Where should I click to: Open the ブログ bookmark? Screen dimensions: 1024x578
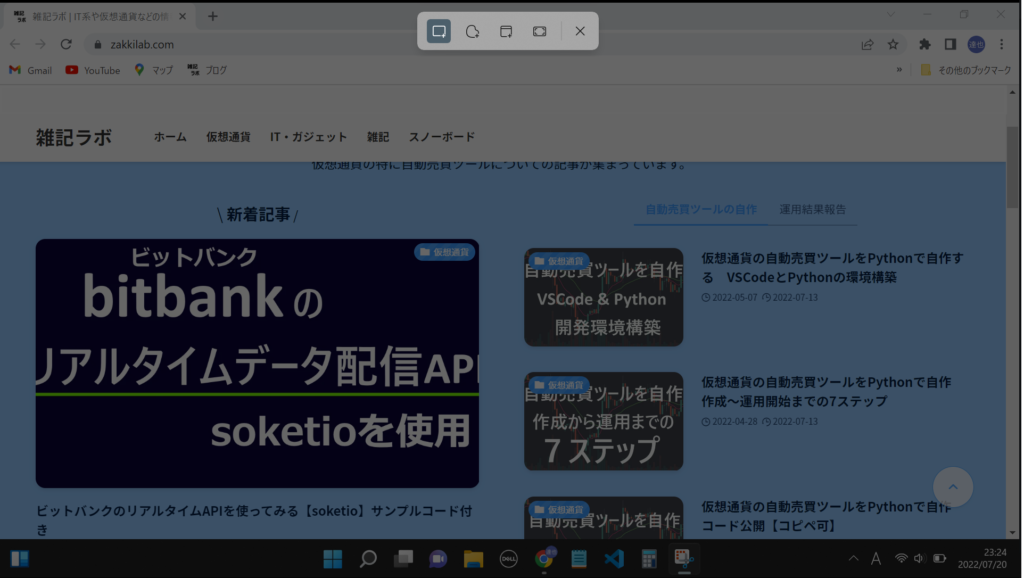point(207,71)
